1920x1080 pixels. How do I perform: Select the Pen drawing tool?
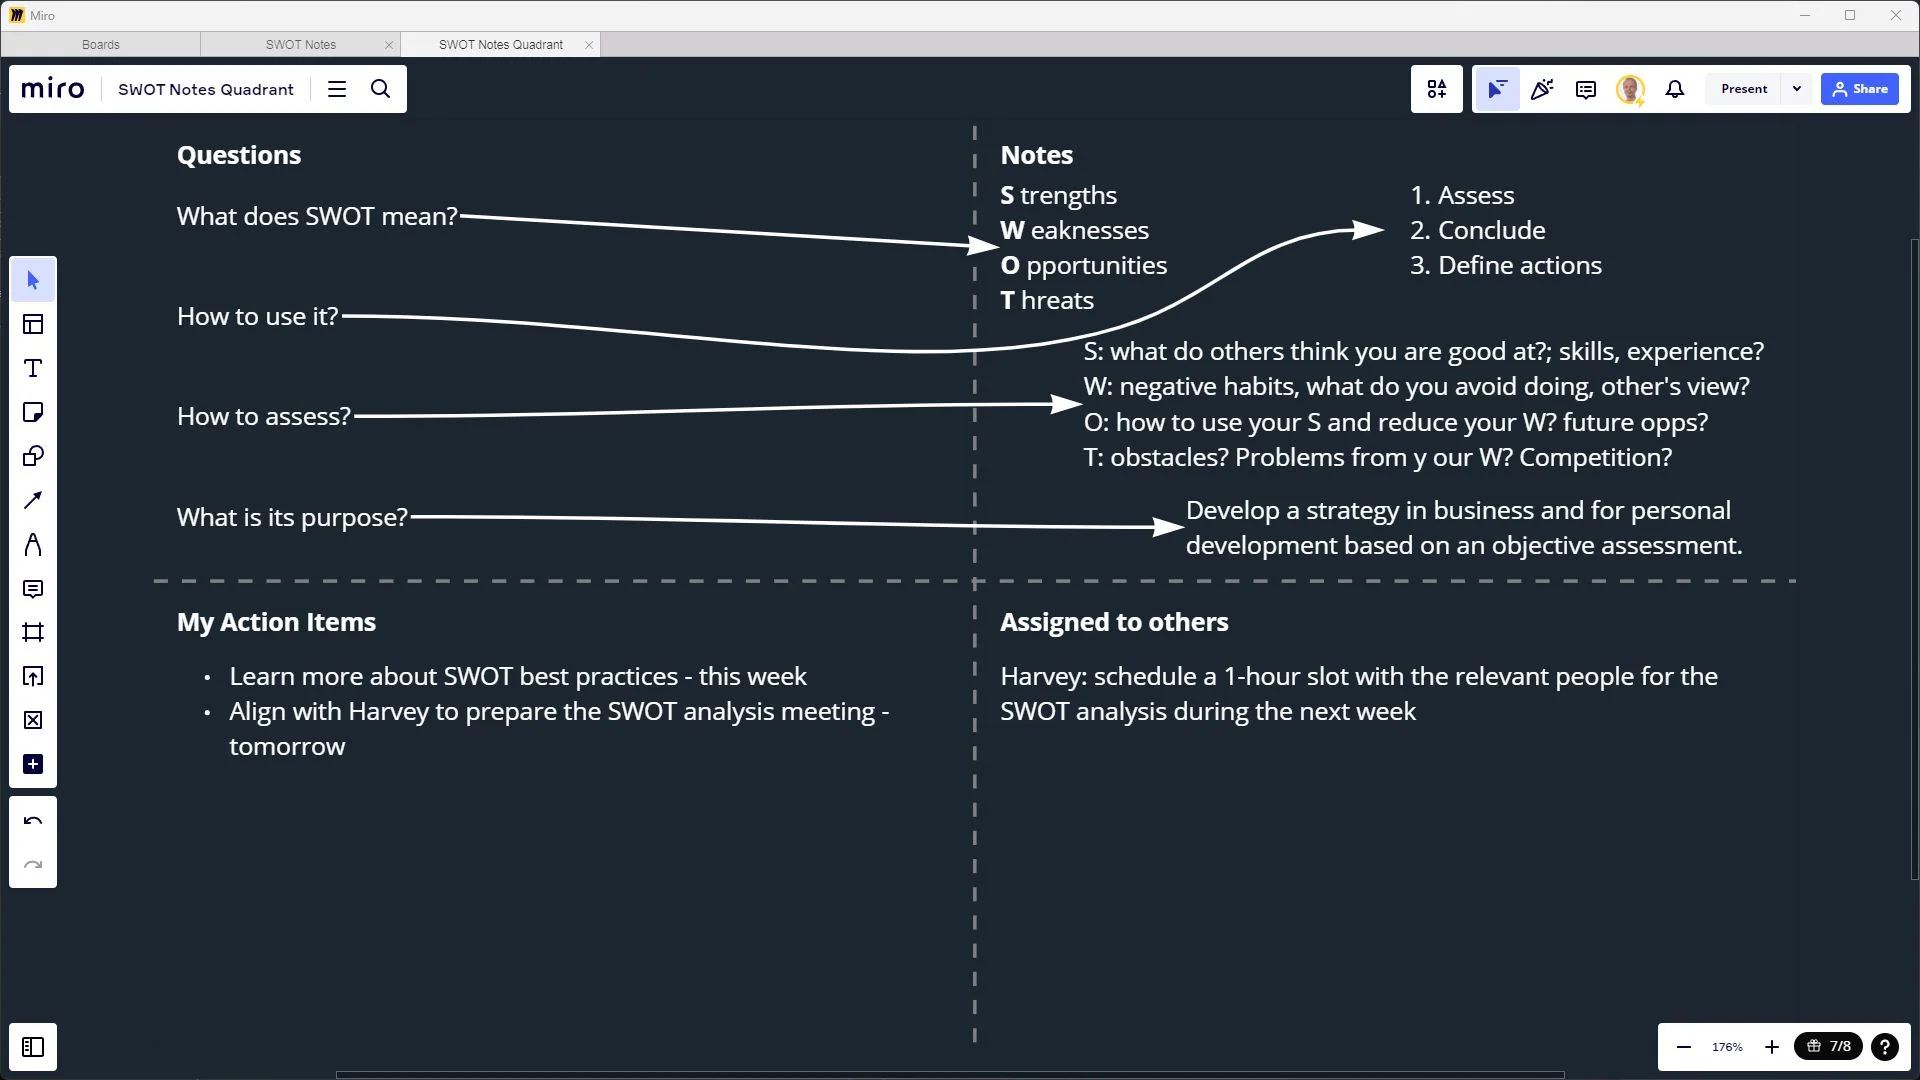pyautogui.click(x=33, y=544)
